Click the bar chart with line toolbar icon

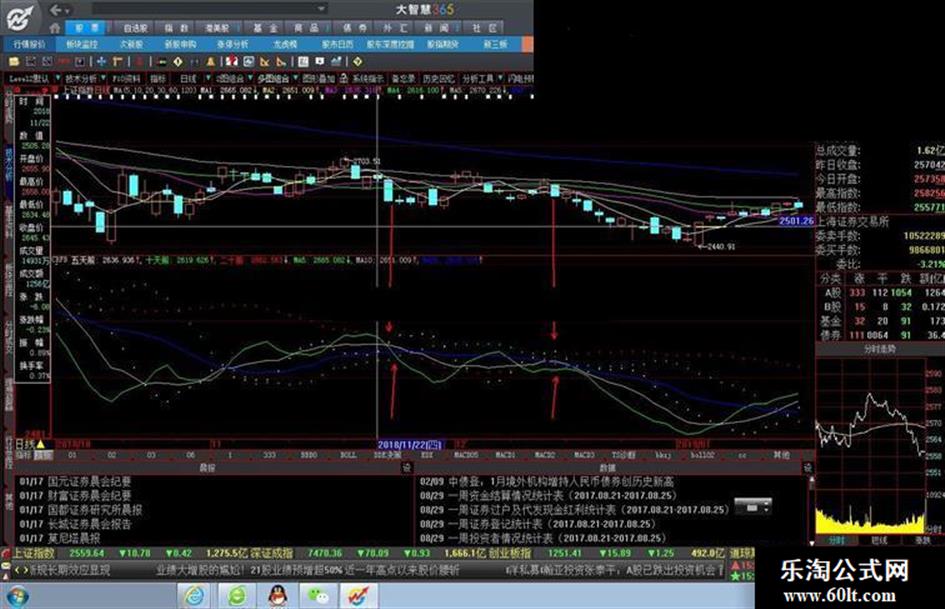tap(336, 62)
